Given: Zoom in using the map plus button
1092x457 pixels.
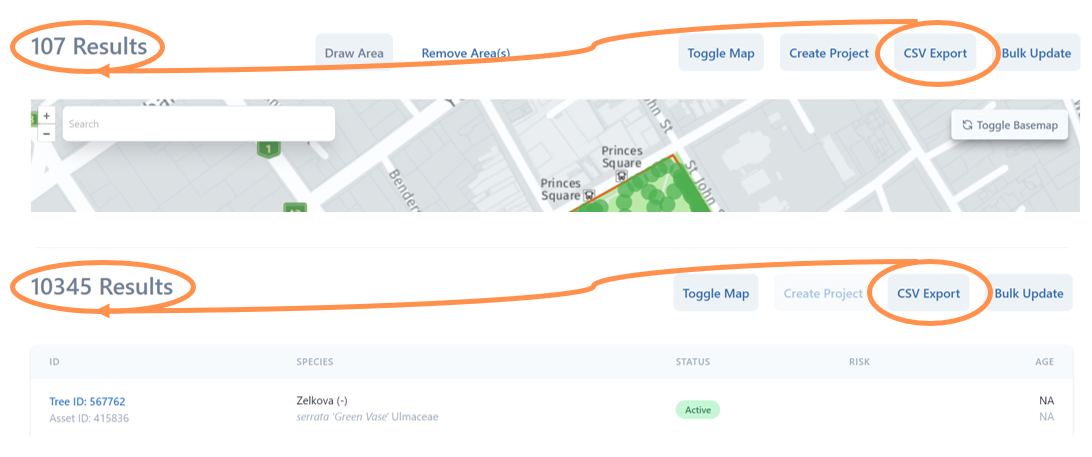Looking at the screenshot, I should (46, 116).
